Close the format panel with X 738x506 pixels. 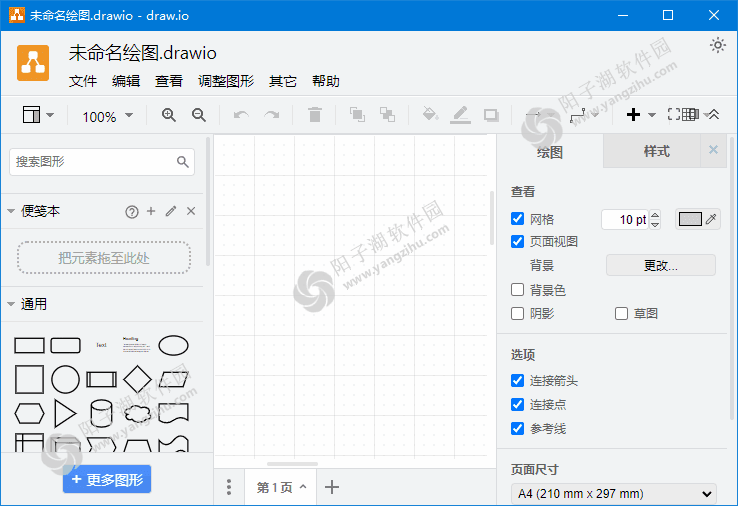tap(714, 150)
